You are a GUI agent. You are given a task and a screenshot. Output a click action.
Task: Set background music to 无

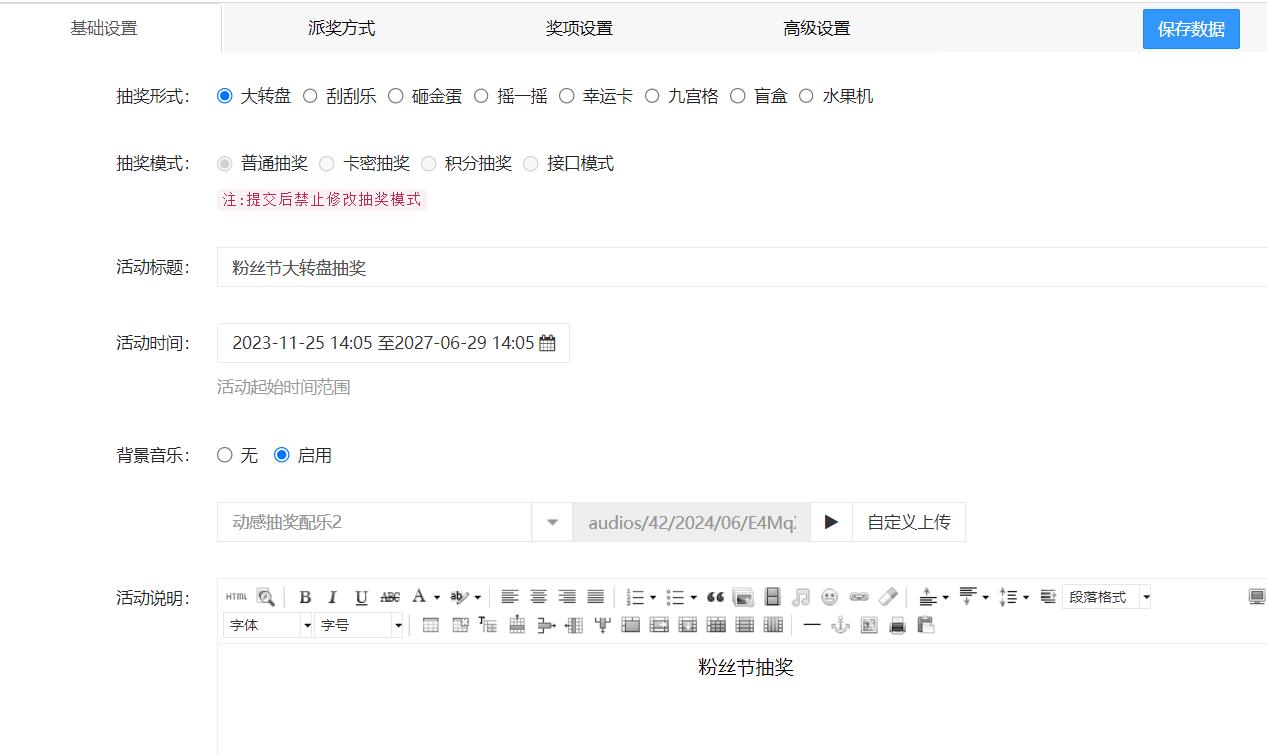coord(225,455)
